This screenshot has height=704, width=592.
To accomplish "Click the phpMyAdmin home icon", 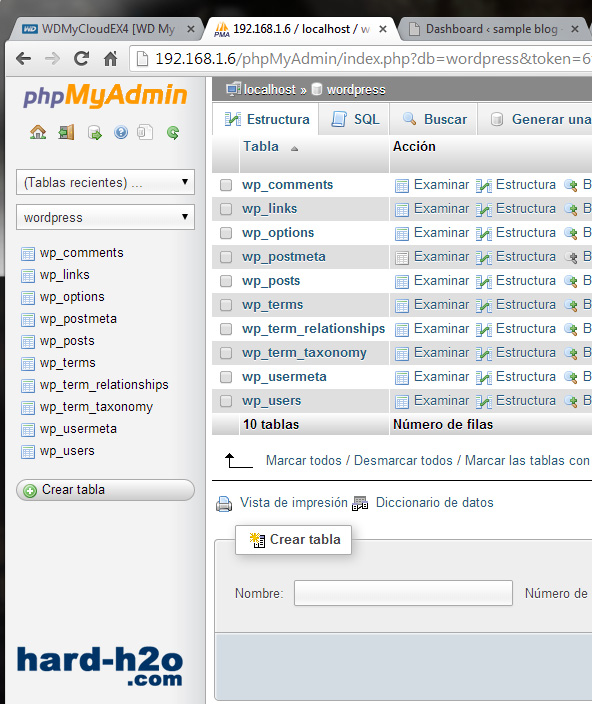I will tap(38, 132).
